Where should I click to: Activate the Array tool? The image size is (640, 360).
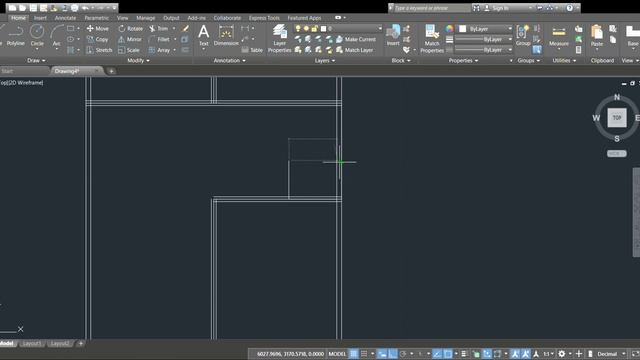pos(159,50)
